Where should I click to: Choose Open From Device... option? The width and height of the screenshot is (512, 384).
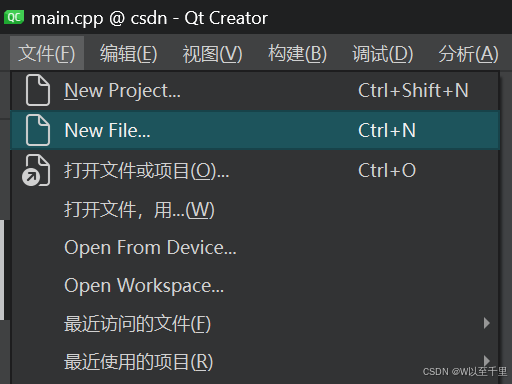[150, 248]
